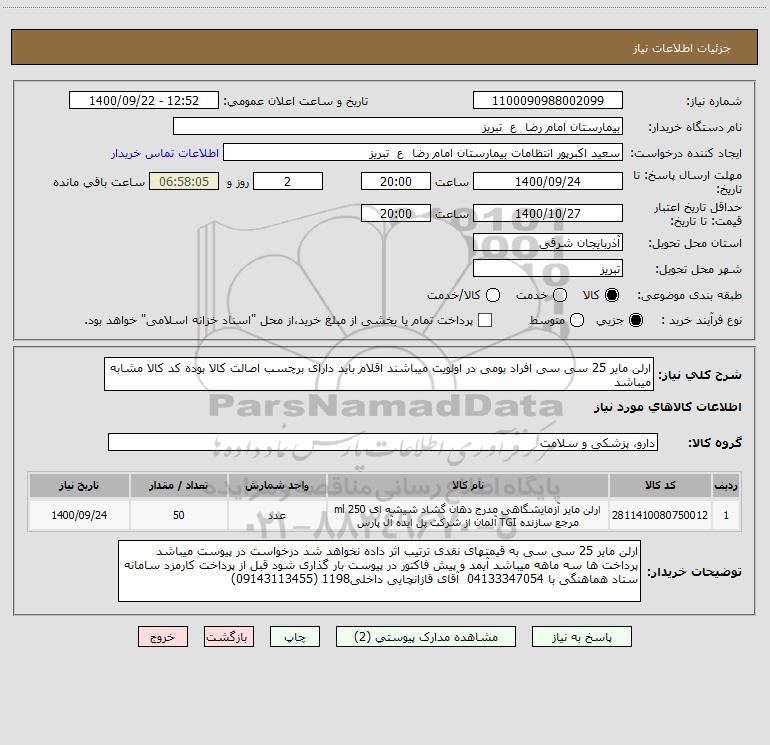
Task: Click the ساعت باقی مانده label
Action: click(99, 182)
